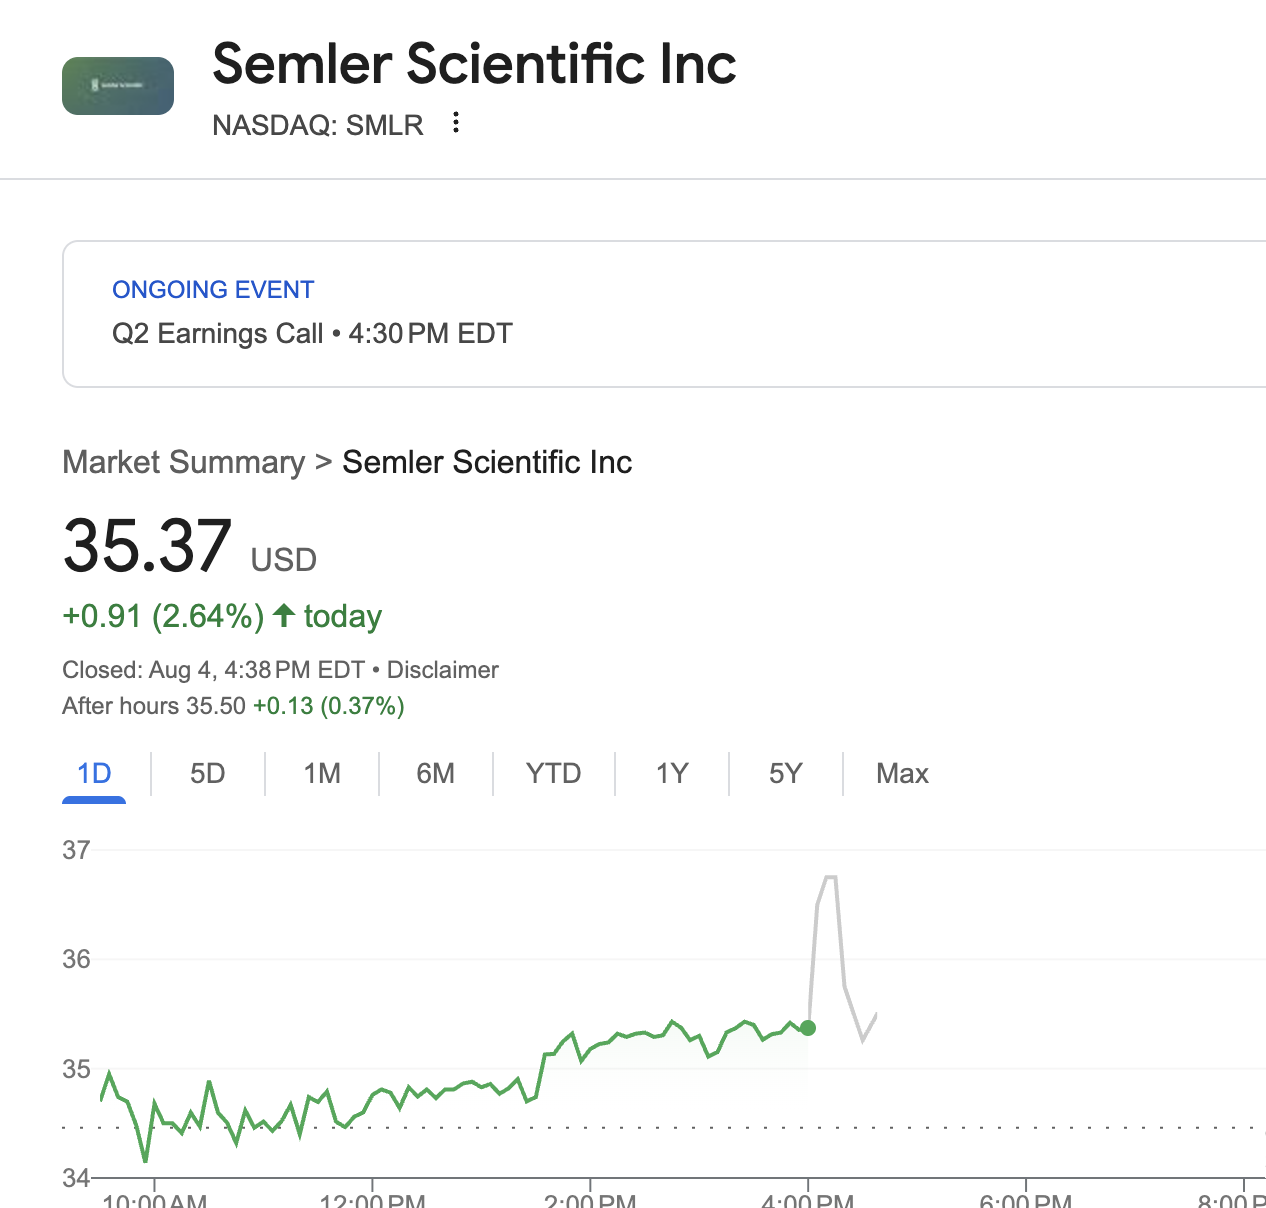The width and height of the screenshot is (1266, 1208).
Task: Click the ONGOING EVENT label
Action: (x=212, y=289)
